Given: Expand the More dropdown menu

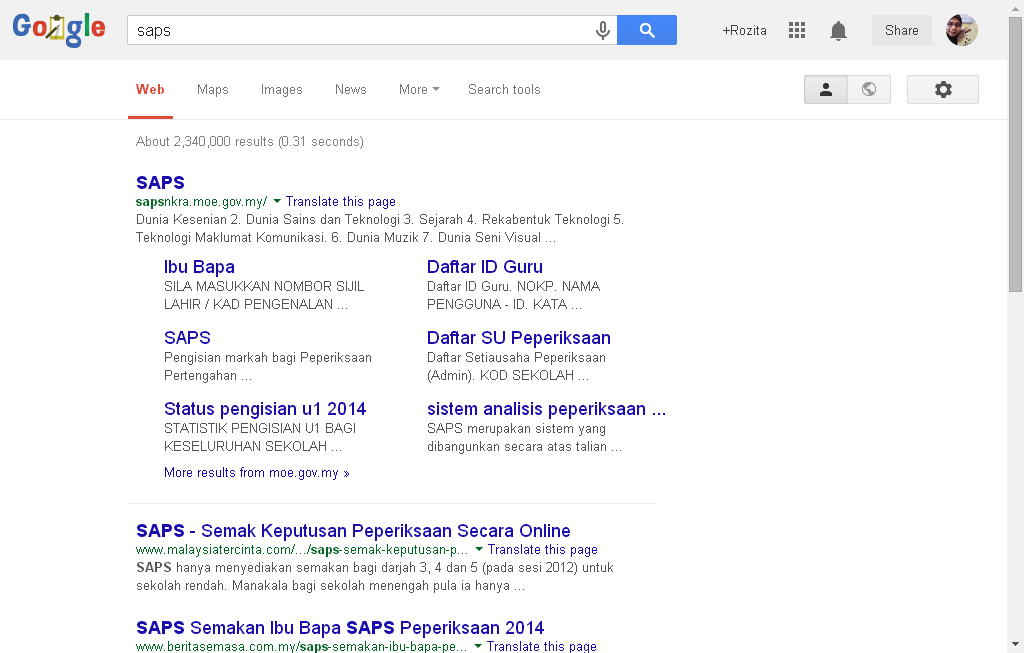Looking at the screenshot, I should [419, 89].
